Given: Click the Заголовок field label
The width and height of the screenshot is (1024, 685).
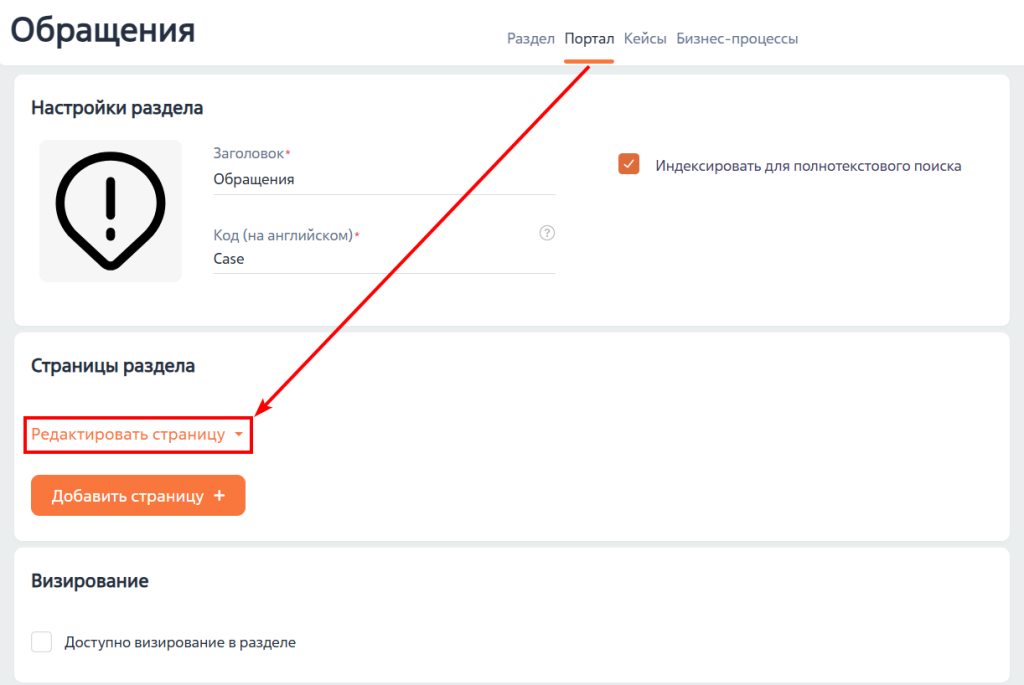Looking at the screenshot, I should [249, 153].
